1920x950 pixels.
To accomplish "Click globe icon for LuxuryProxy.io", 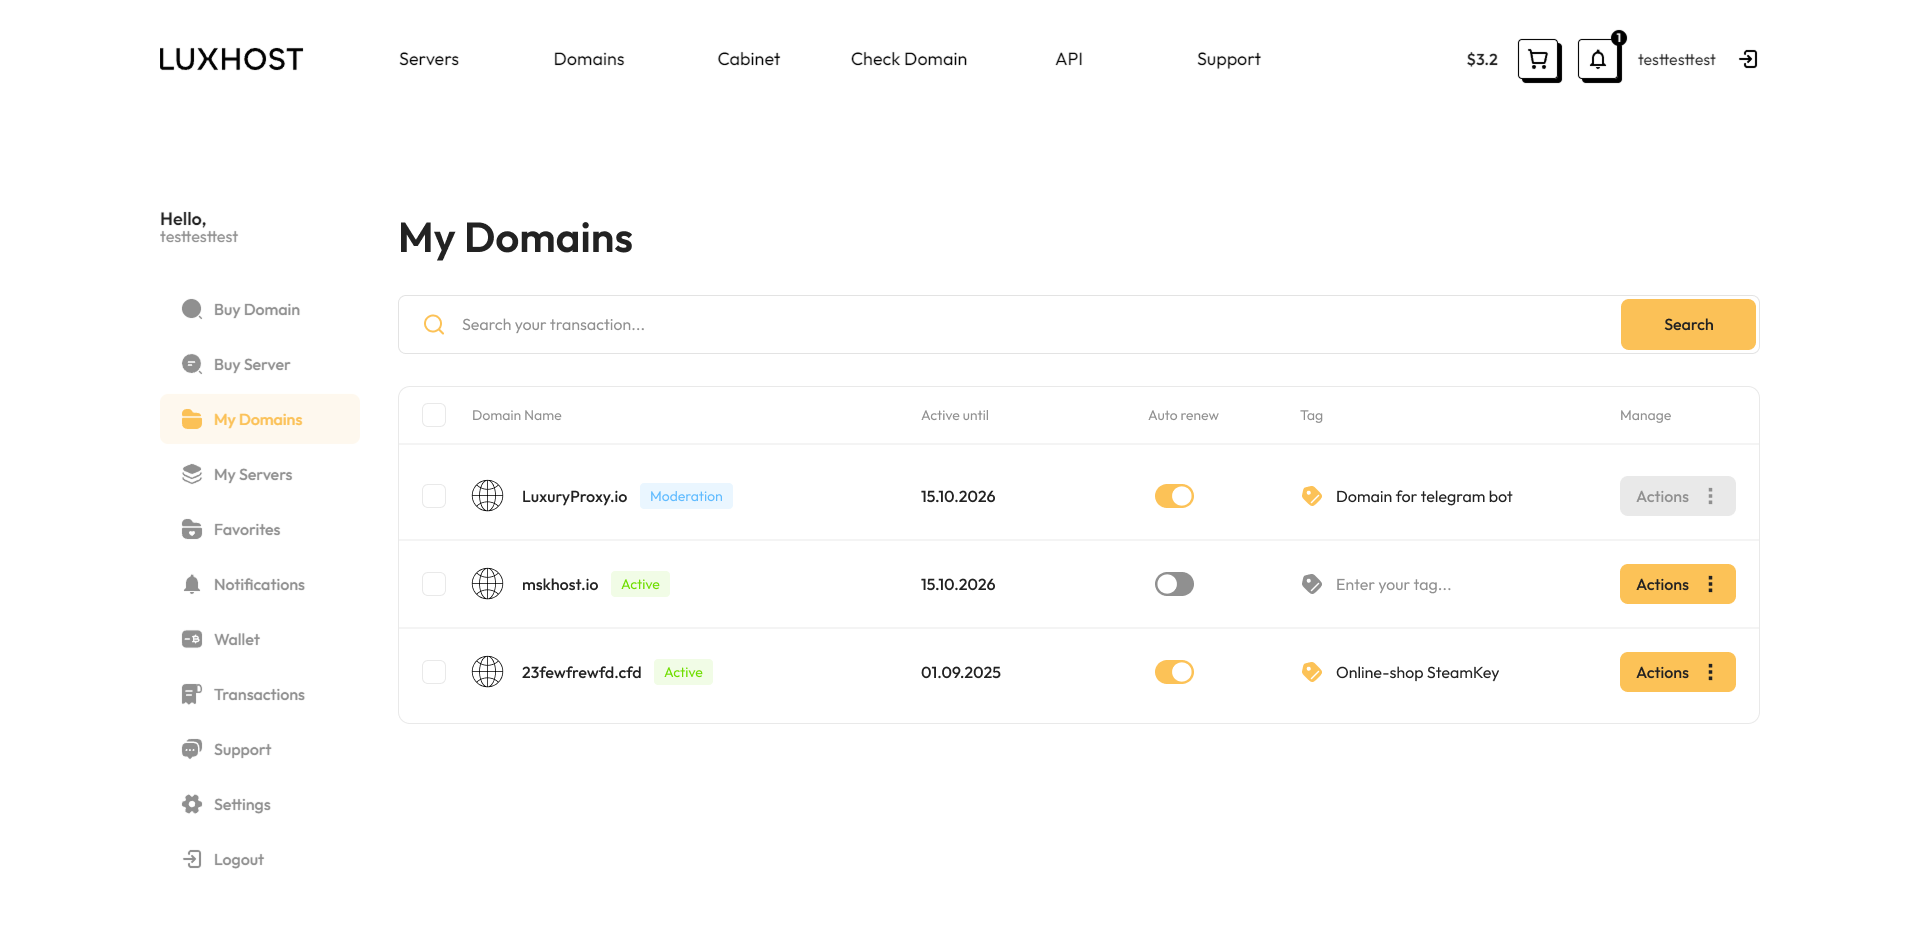I will coord(488,496).
